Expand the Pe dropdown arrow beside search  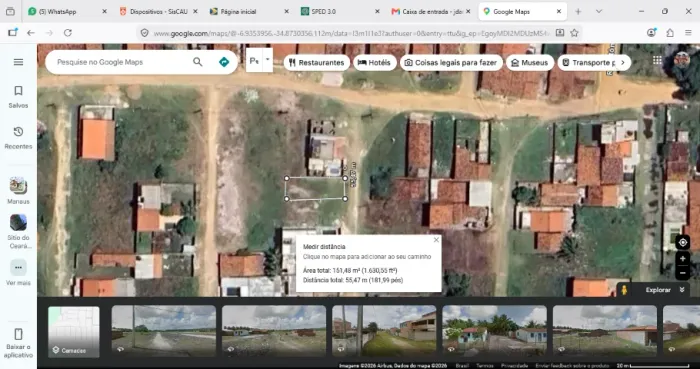[268, 60]
